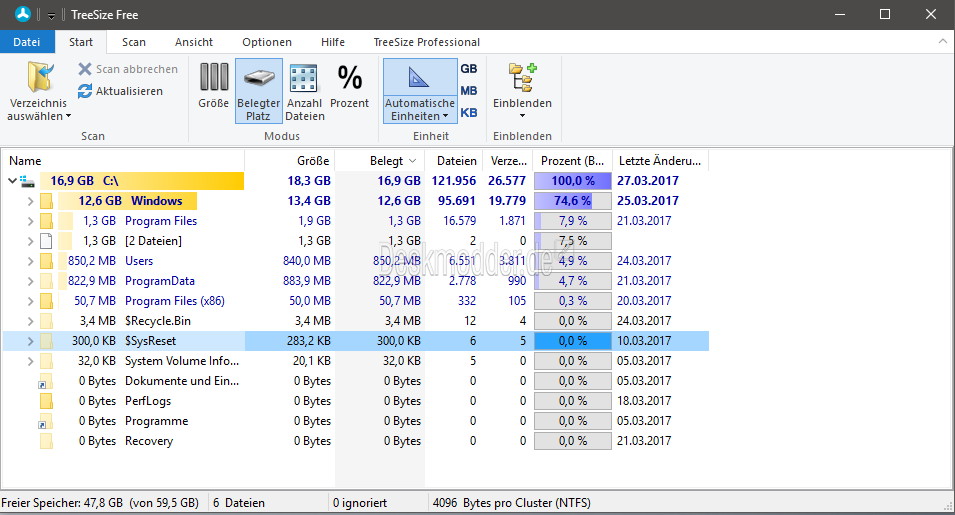Select the $Recycle.Bin row
Screen dimensions: 955x515
(356, 321)
